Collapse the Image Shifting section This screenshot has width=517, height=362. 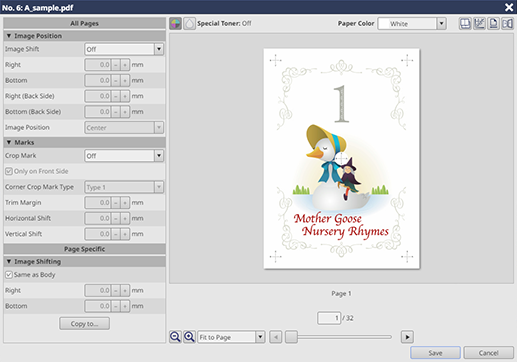[x=9, y=261]
